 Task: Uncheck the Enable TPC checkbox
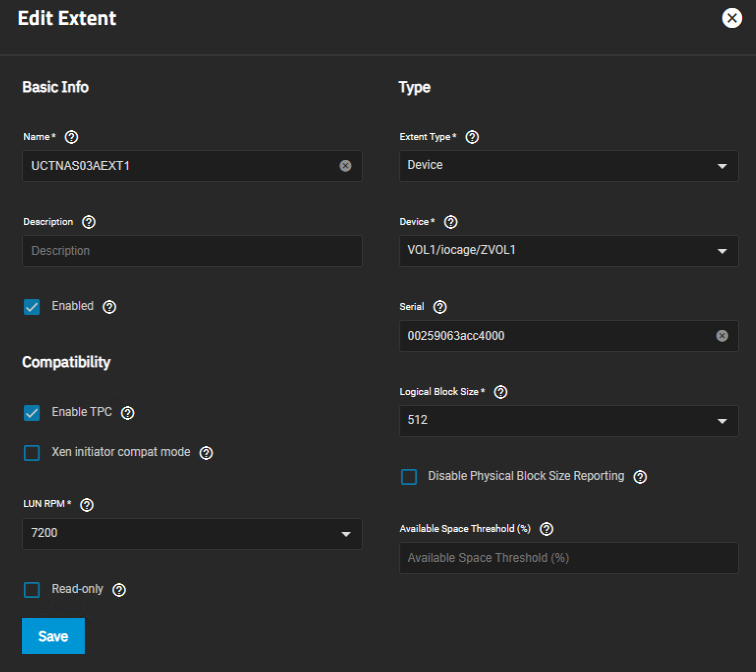tap(32, 413)
